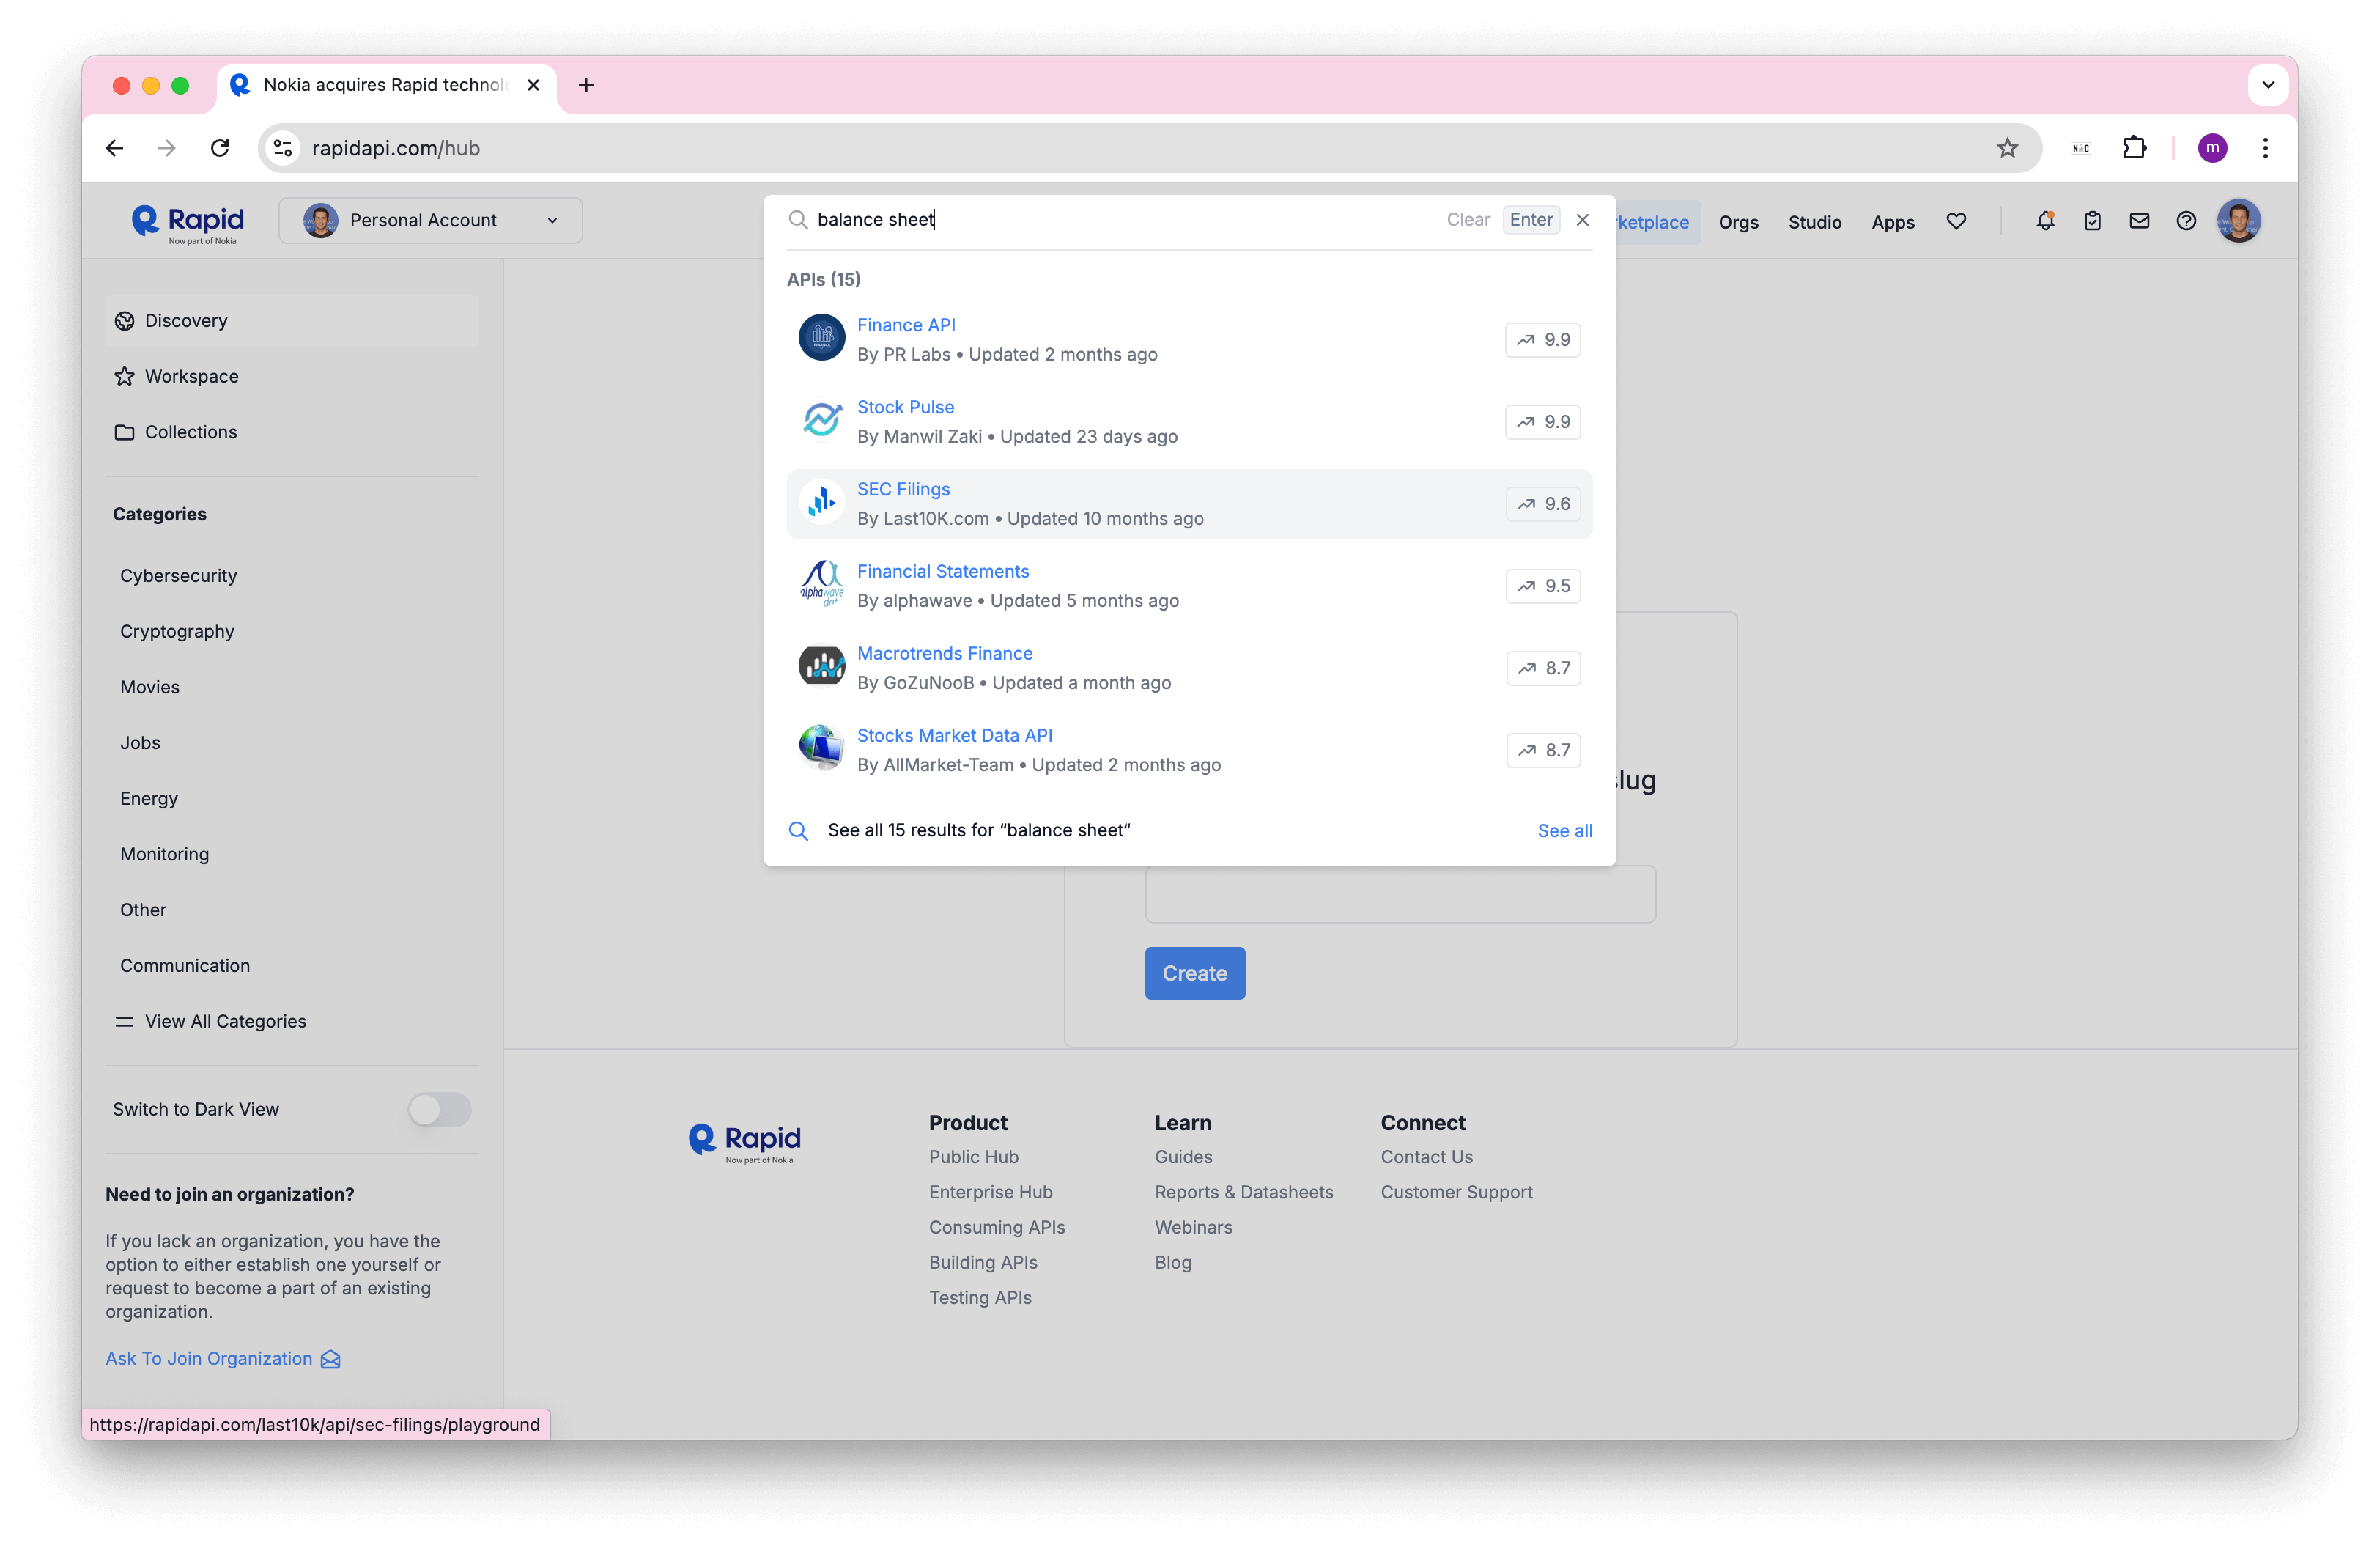Viewport: 2380px width, 1548px height.
Task: Click the empty input field above Create
Action: [x=1400, y=894]
